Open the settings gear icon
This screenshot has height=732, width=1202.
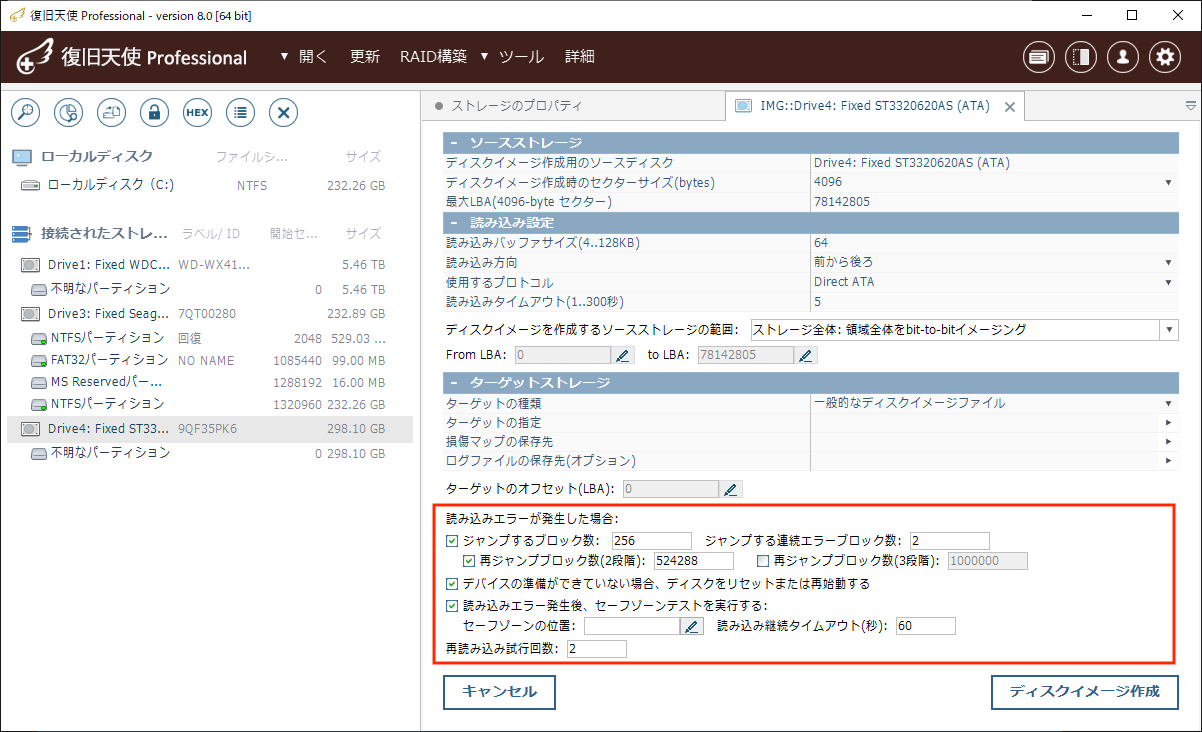1165,57
